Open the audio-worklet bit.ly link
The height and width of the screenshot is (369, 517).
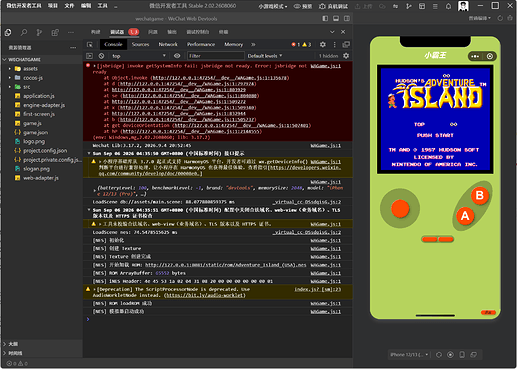pos(205,295)
